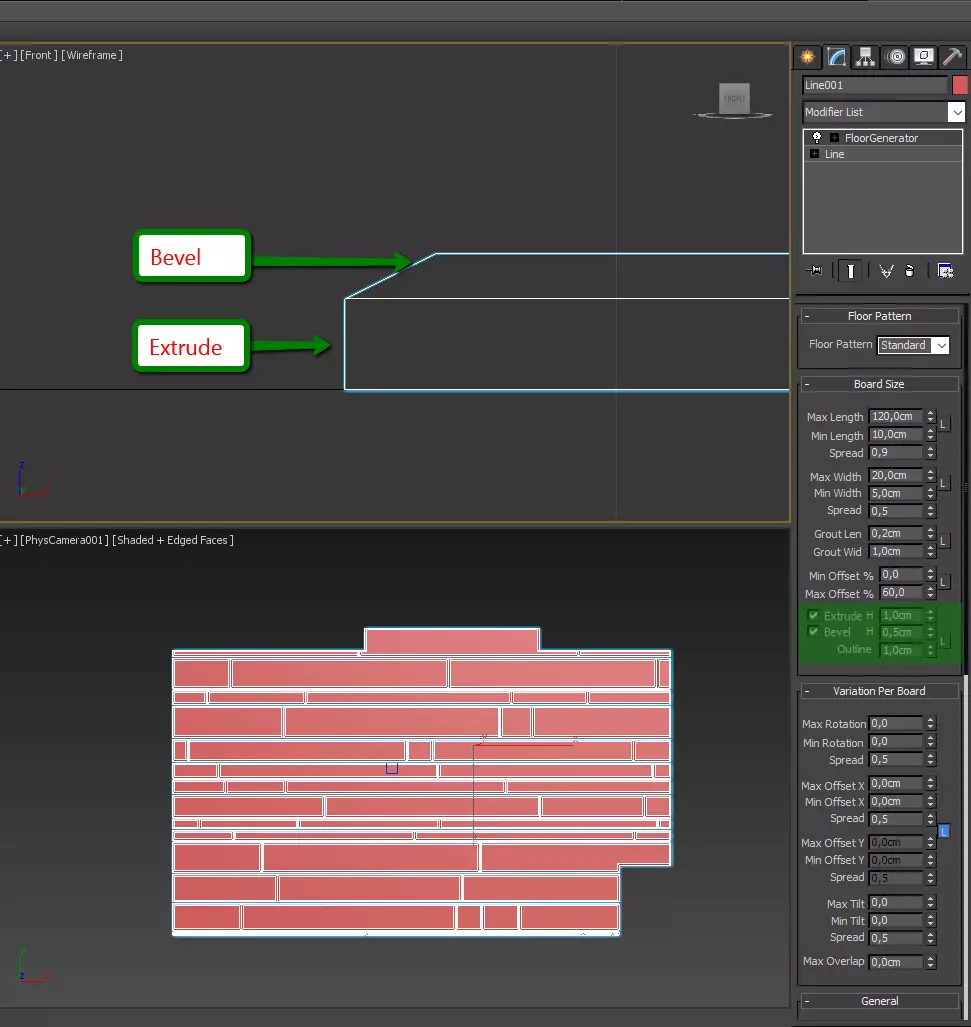Collapse the Board Size rollout
971x1027 pixels.
[879, 384]
